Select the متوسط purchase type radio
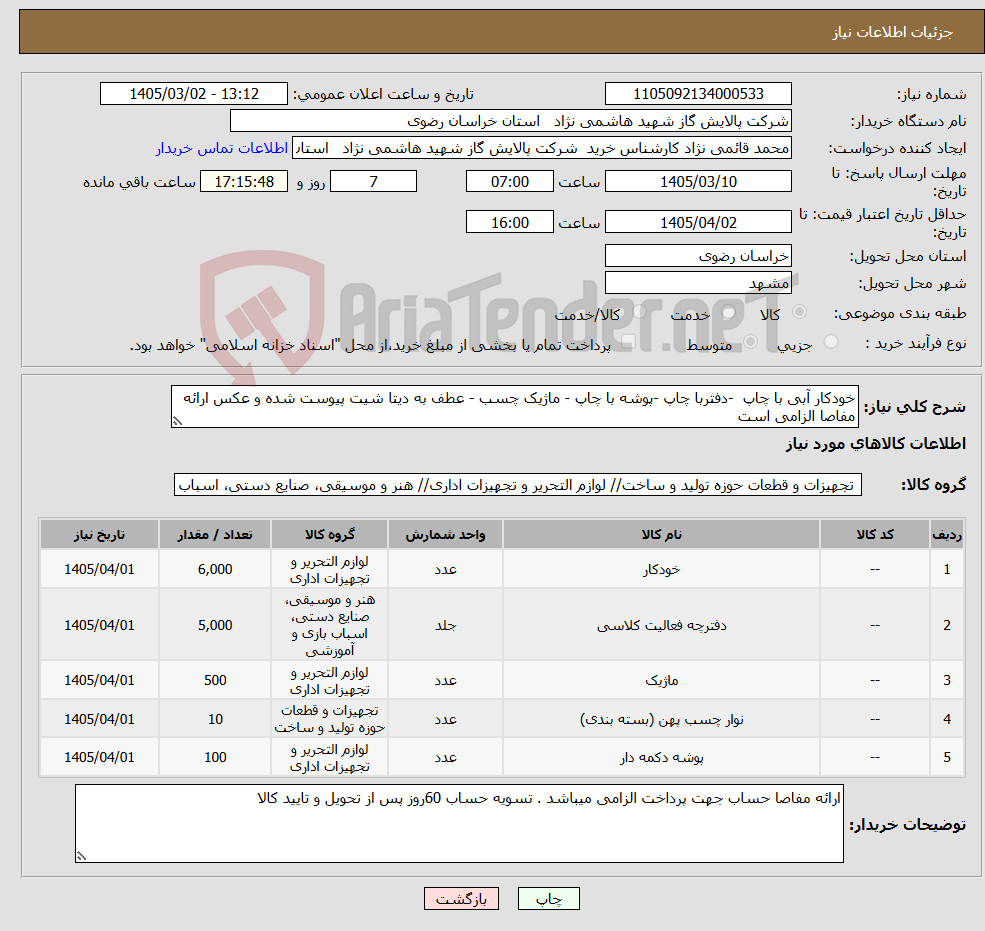 (x=751, y=342)
